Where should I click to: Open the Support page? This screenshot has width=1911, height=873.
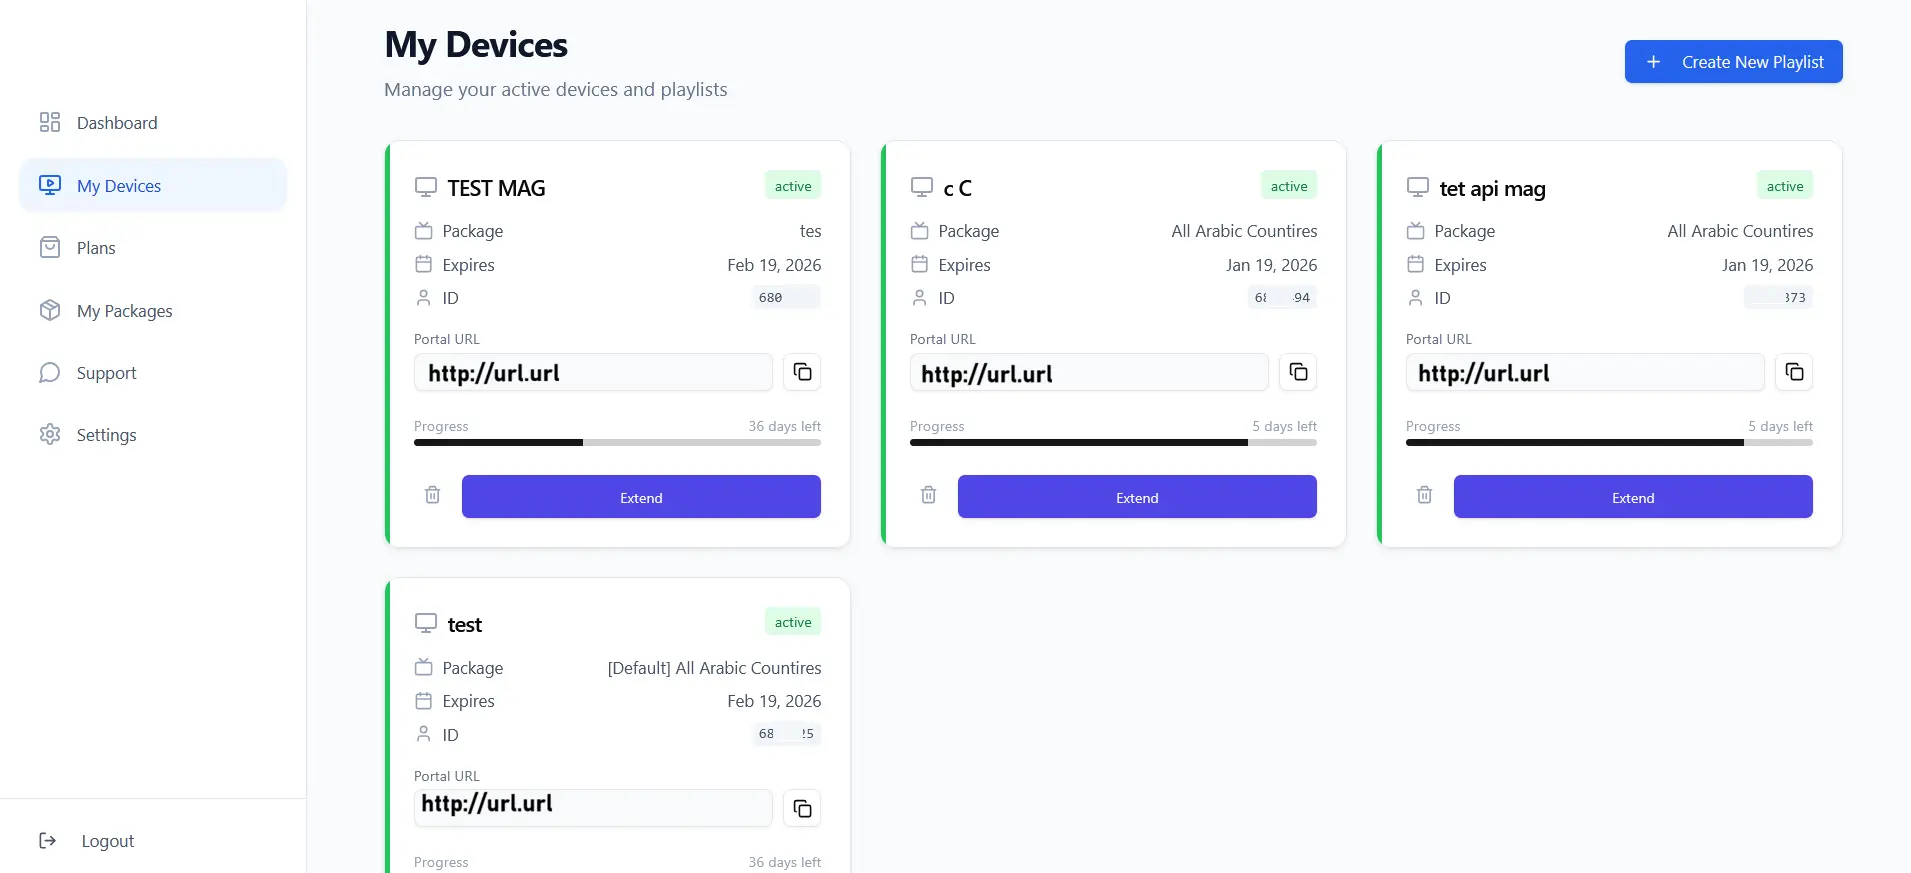tap(106, 373)
